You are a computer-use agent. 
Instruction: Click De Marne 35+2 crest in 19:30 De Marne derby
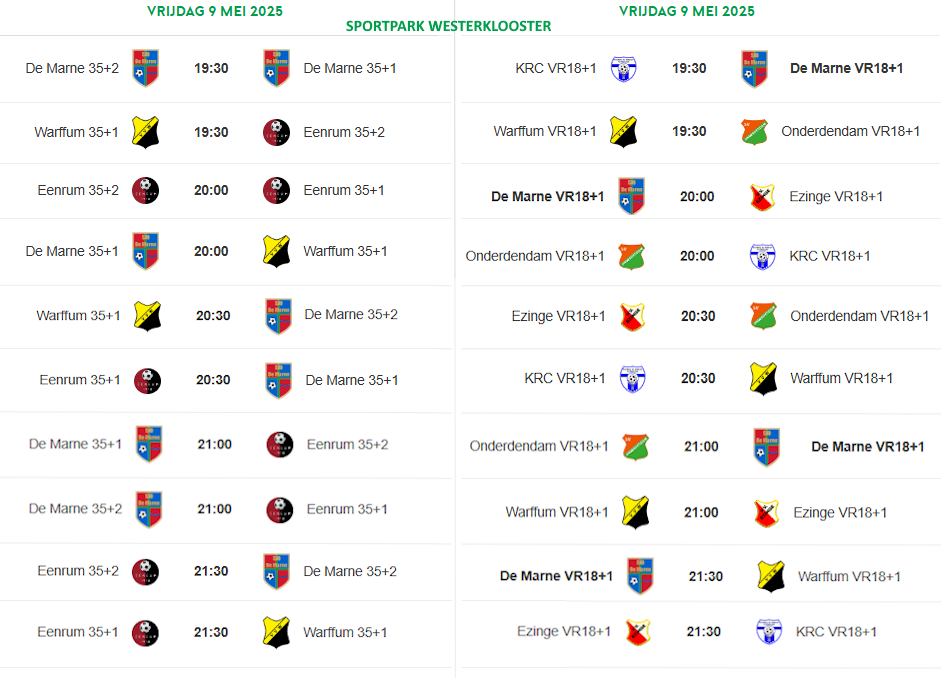coord(146,68)
